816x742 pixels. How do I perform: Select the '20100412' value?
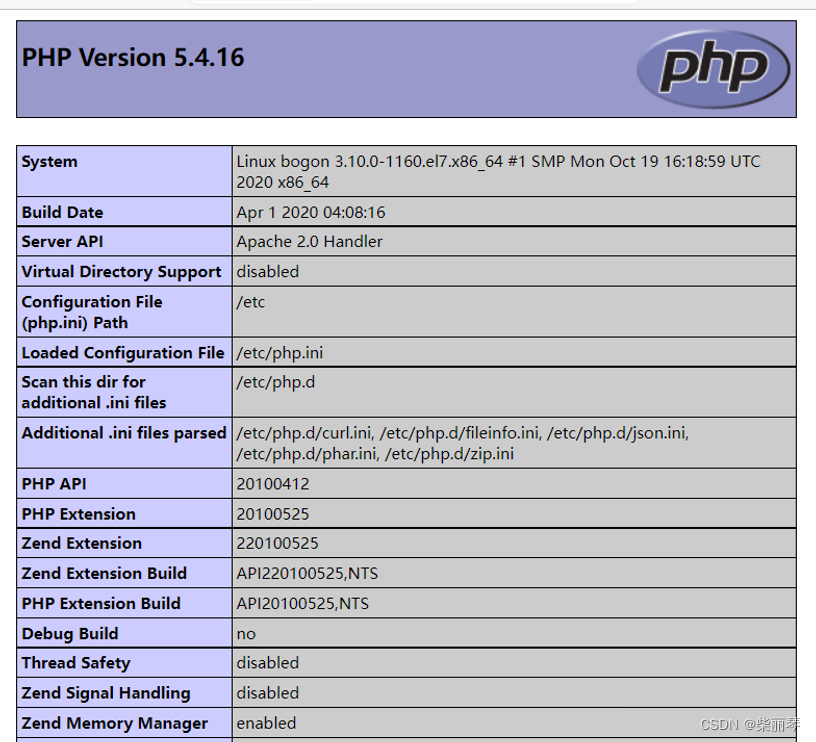coord(273,484)
